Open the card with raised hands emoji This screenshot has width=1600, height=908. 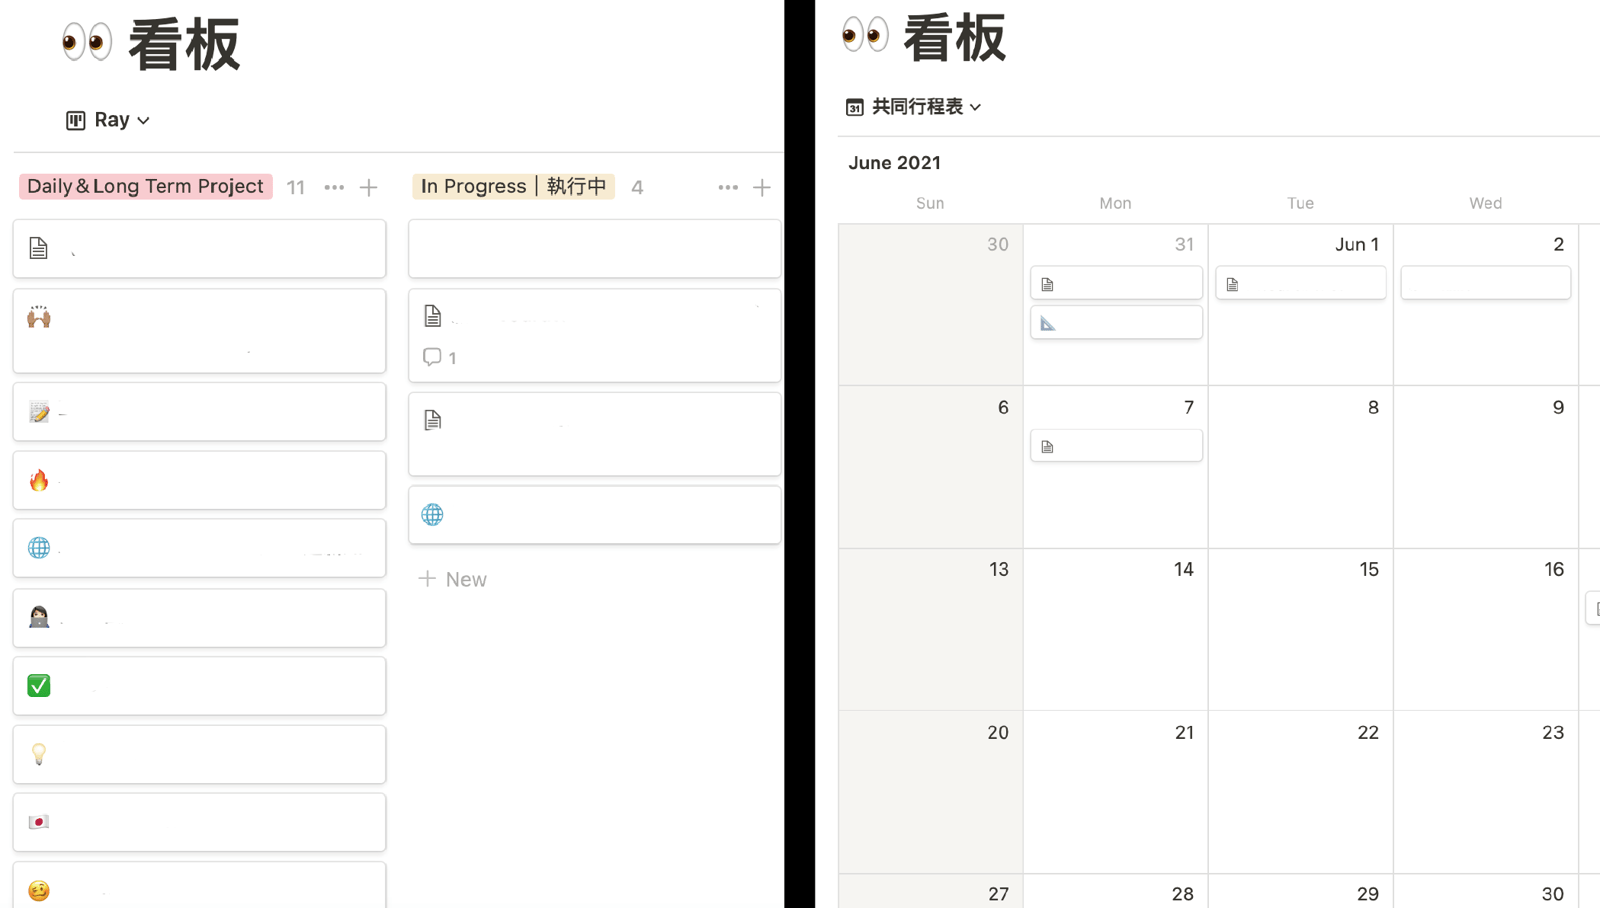(x=199, y=331)
